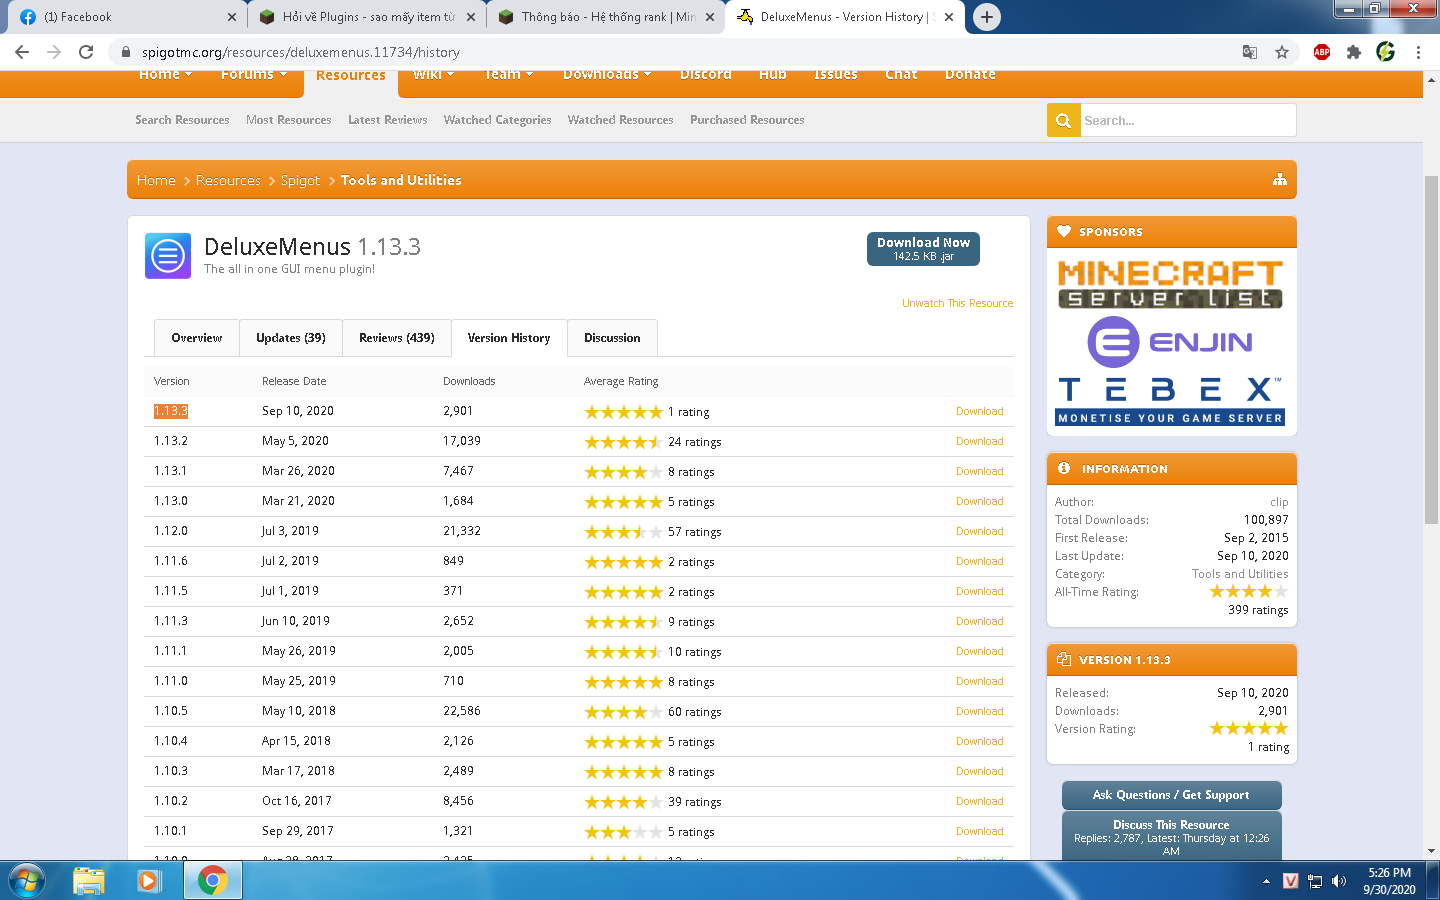Screen dimensions: 1440x900
Task: Download version 1.13.2 from the list
Action: 979,441
